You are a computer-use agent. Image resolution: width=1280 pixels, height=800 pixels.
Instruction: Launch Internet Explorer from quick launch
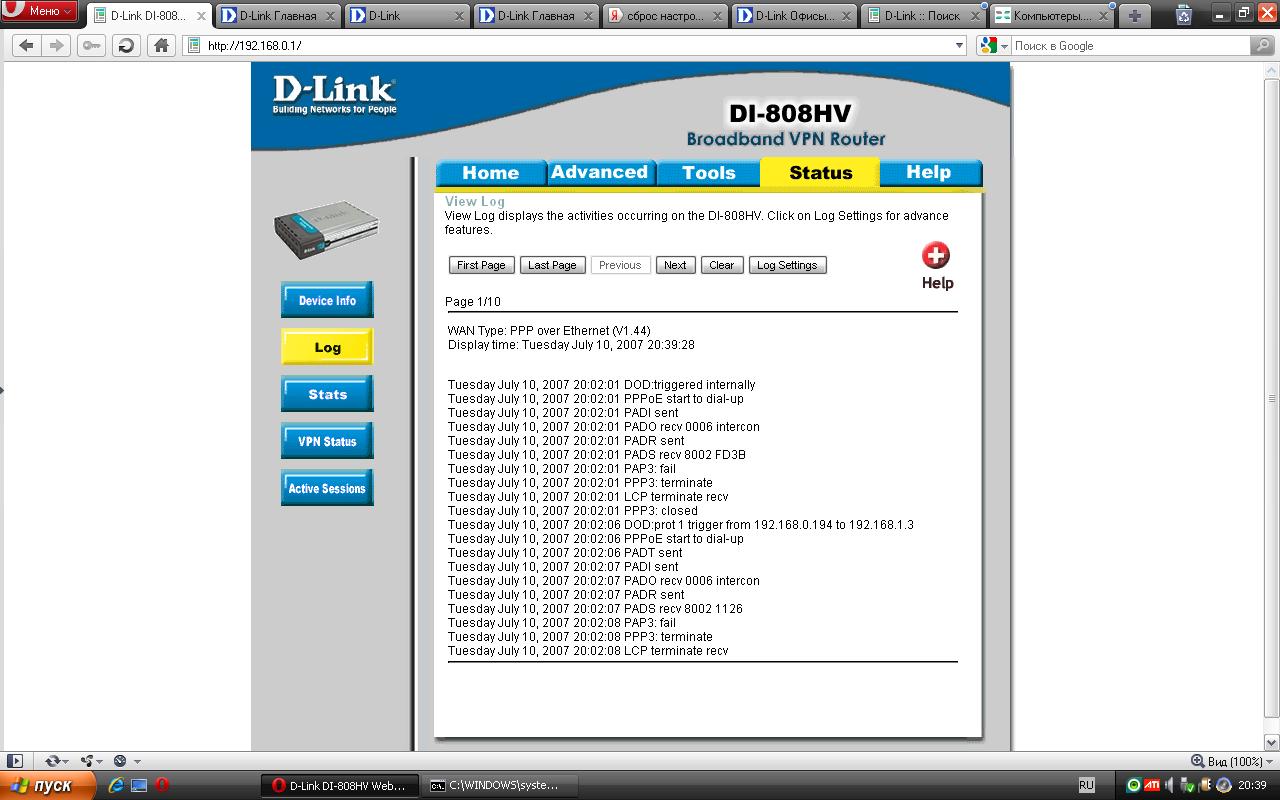(x=117, y=785)
